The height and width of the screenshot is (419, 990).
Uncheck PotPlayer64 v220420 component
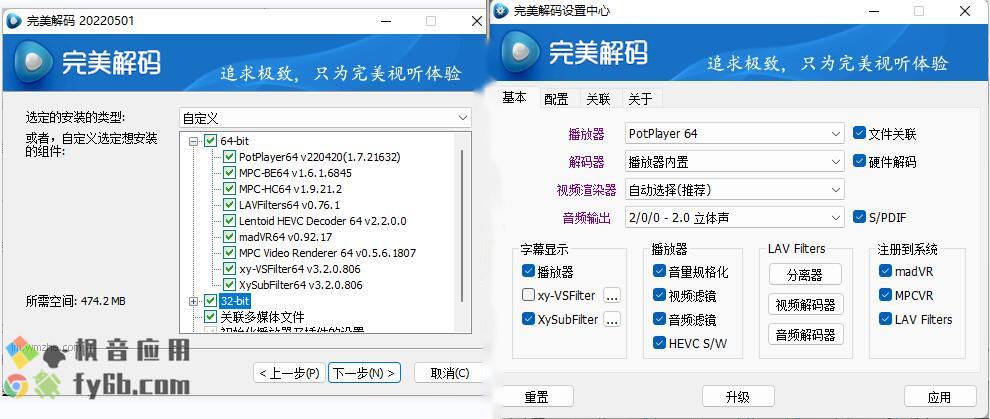[x=229, y=156]
